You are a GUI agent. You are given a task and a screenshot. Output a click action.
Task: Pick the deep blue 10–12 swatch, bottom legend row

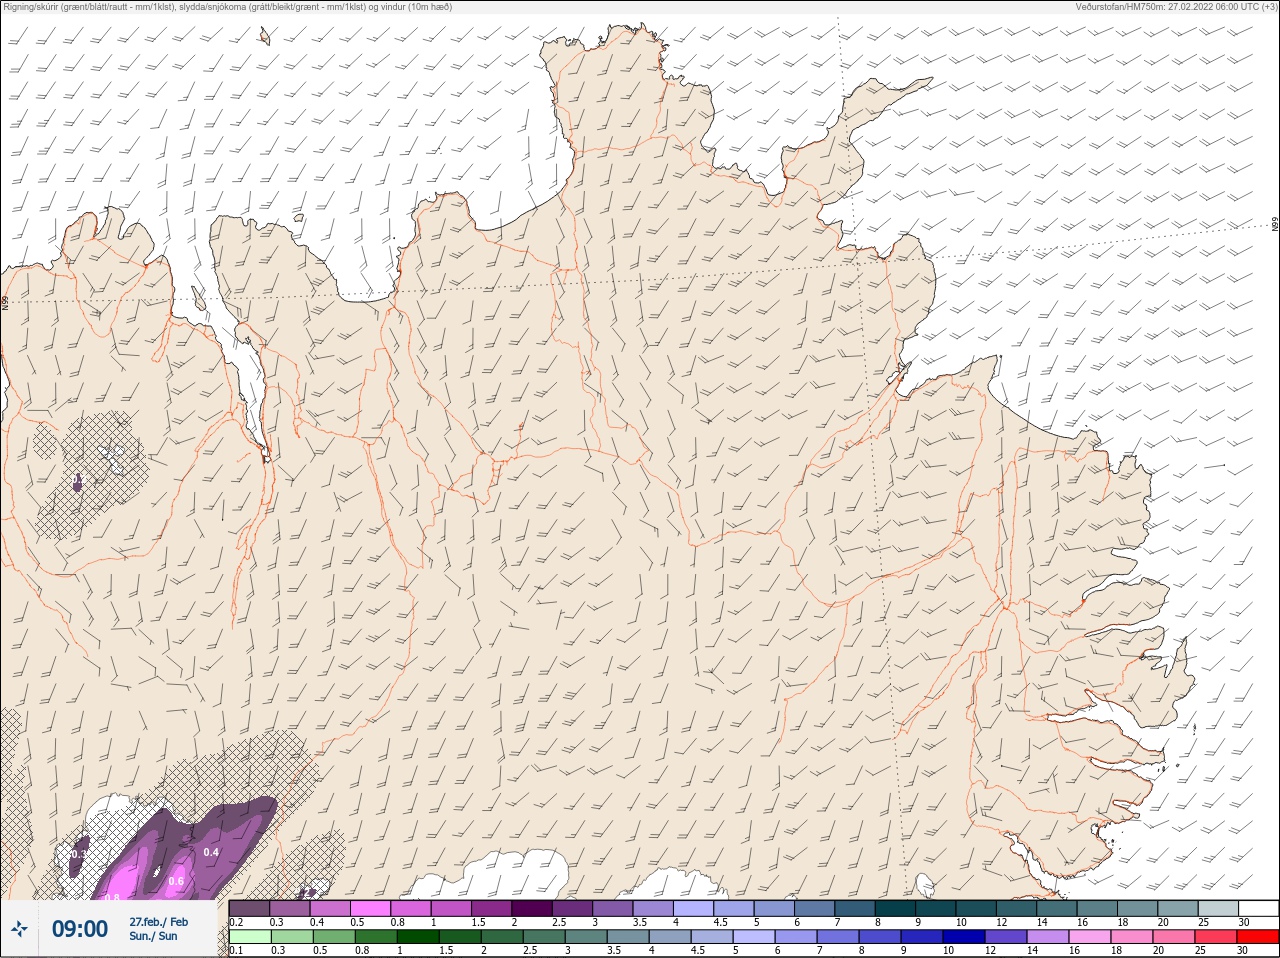pos(963,937)
